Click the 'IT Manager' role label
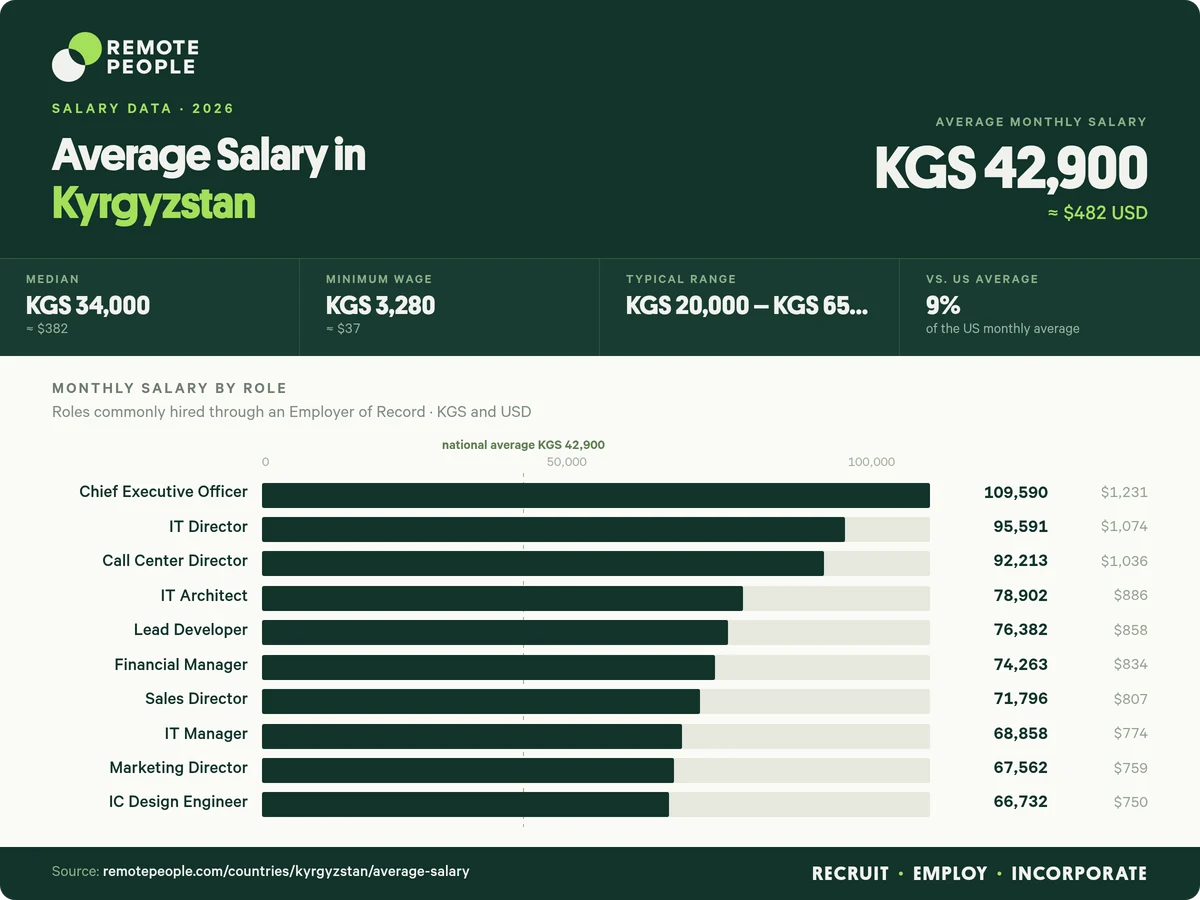1200x900 pixels. 206,733
